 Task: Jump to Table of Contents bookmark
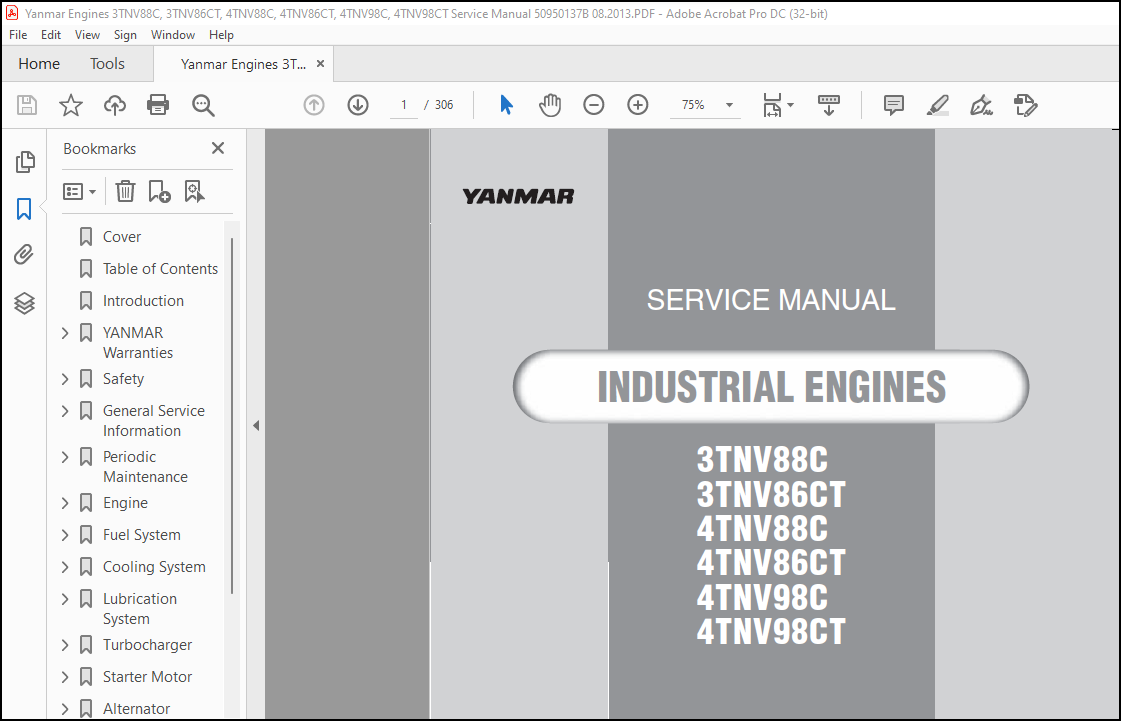tap(160, 269)
